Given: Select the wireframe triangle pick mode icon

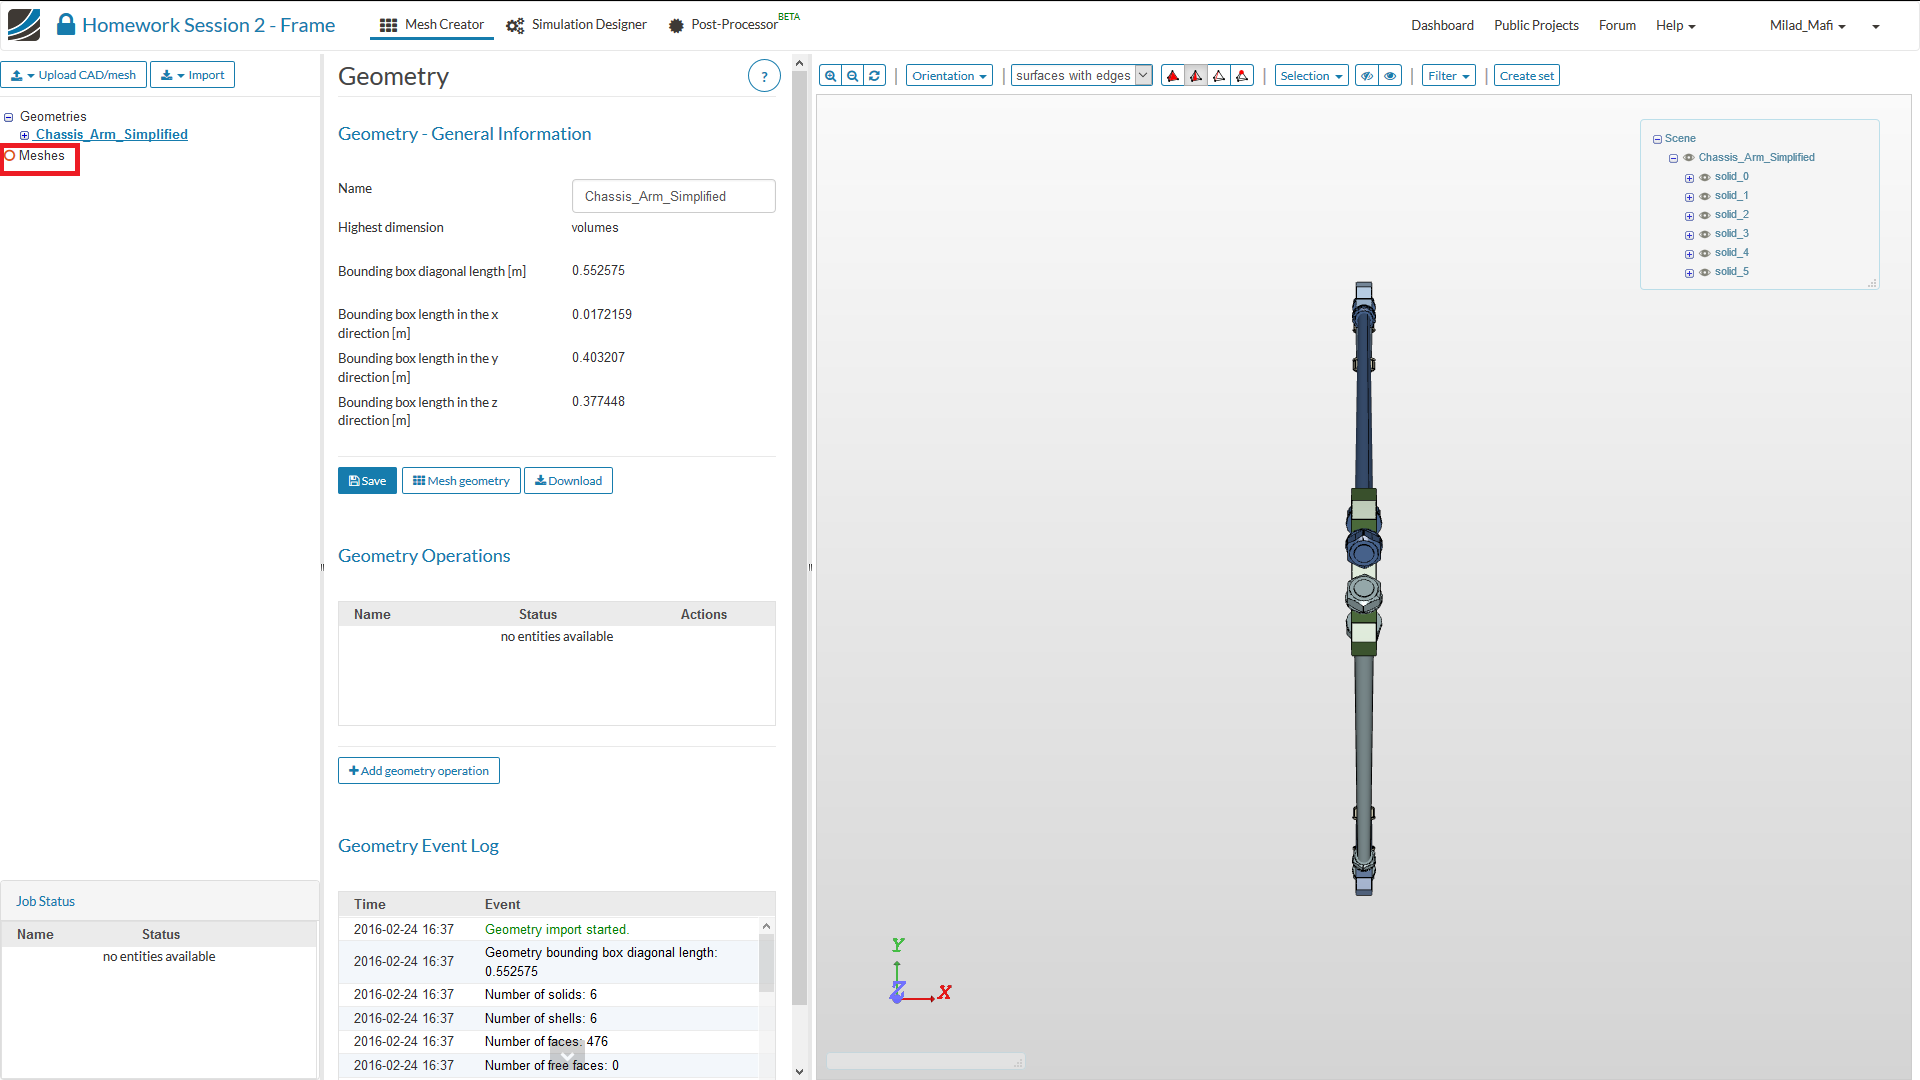Looking at the screenshot, I should click(x=1219, y=76).
